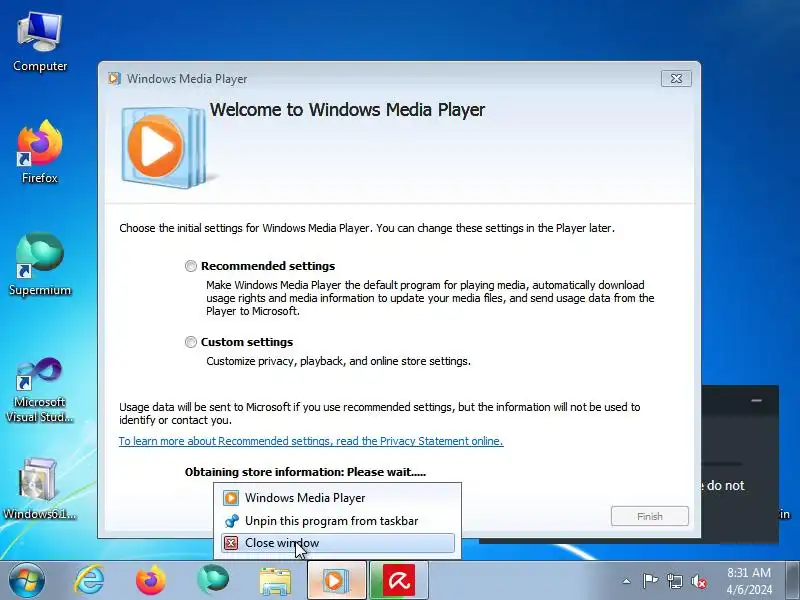Click the Obtaining store information status text
800x600 pixels.
[x=305, y=472]
